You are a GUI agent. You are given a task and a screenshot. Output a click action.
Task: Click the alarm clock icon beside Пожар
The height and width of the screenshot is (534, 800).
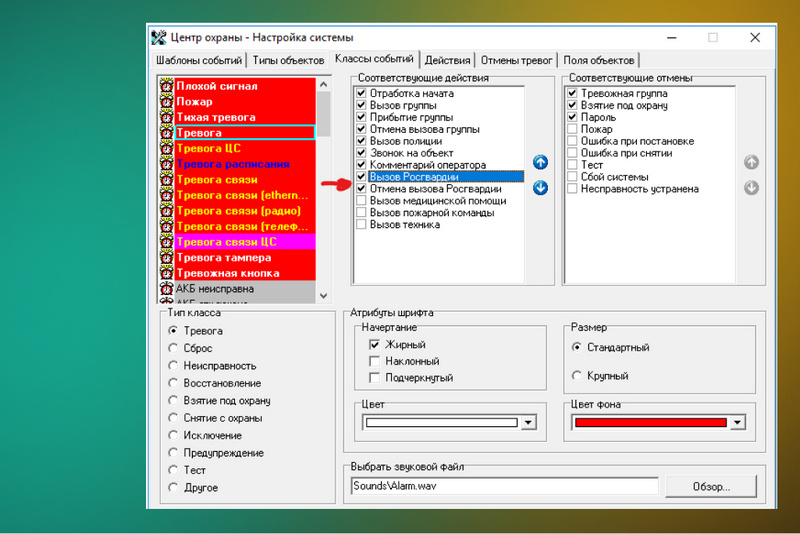[166, 101]
